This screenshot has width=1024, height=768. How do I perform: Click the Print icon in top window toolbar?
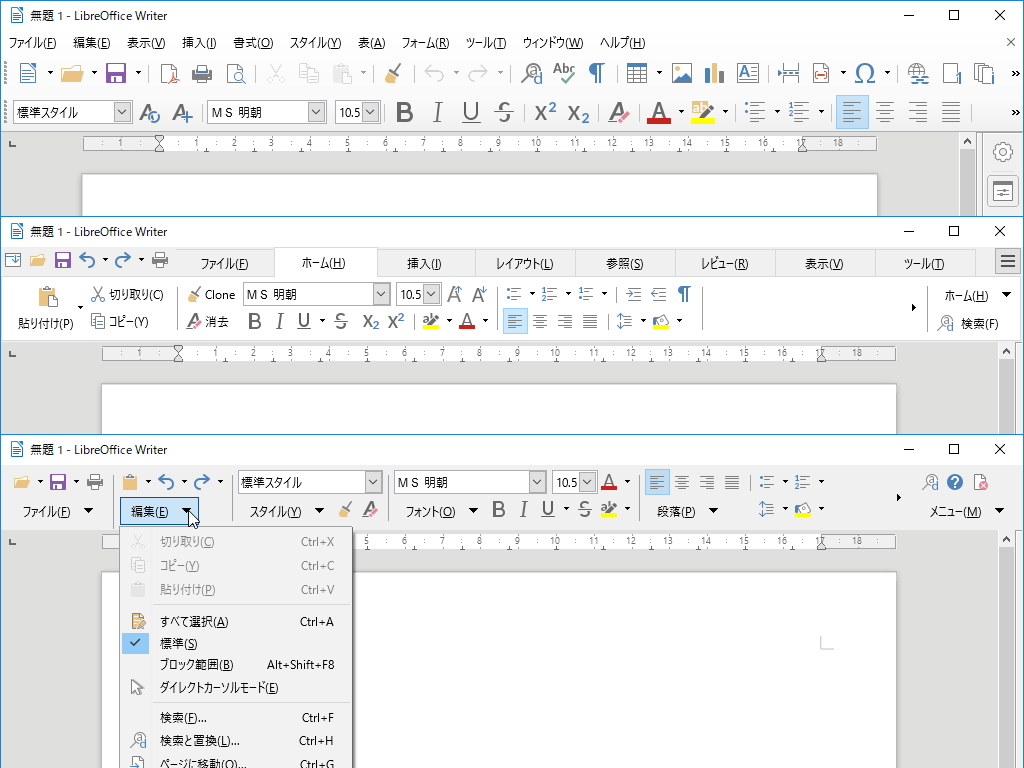202,73
